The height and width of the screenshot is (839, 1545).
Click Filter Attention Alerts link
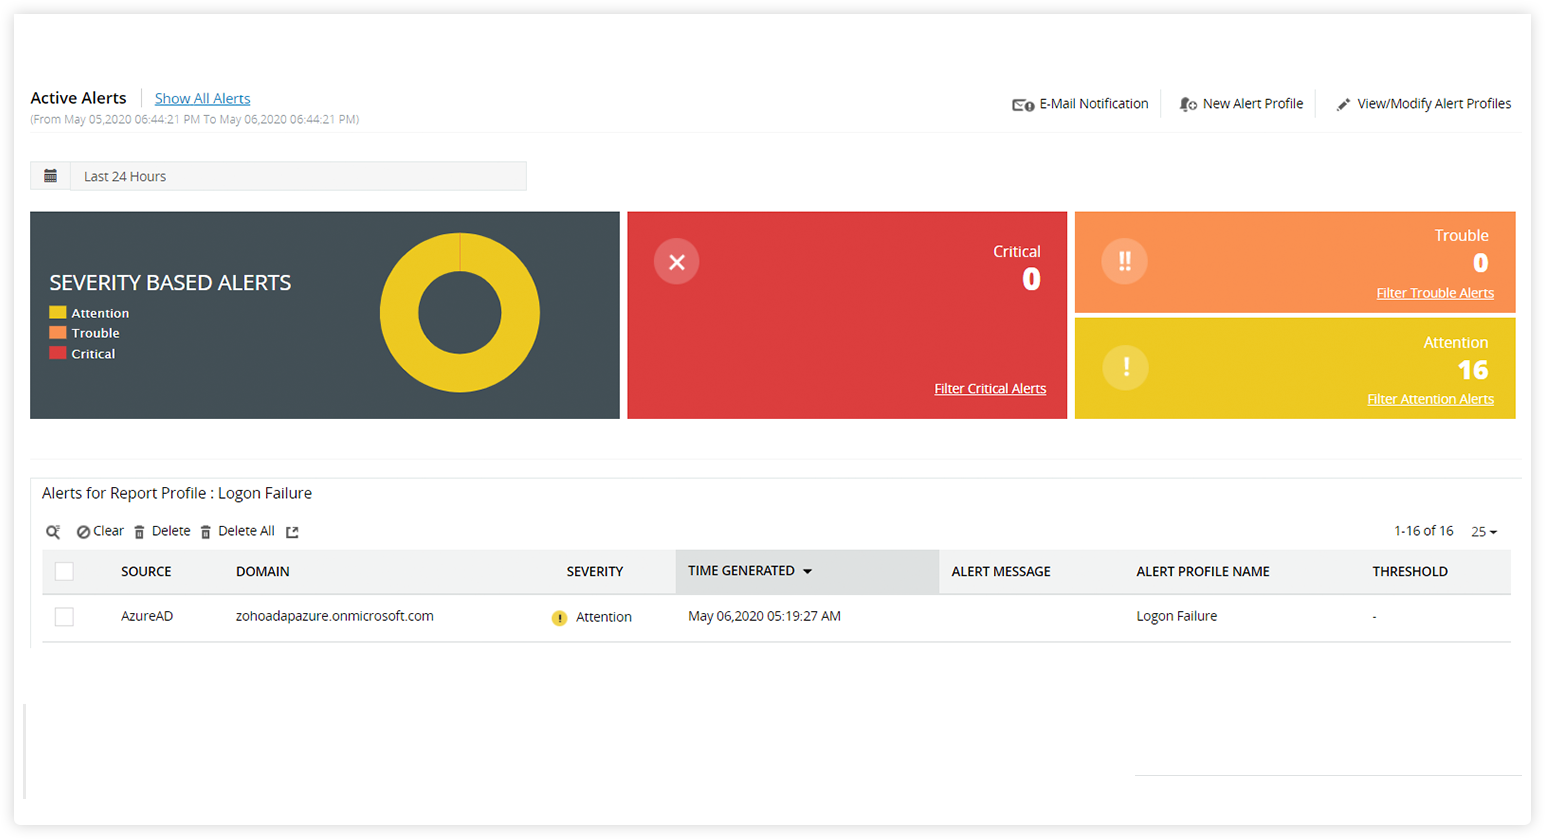point(1430,399)
